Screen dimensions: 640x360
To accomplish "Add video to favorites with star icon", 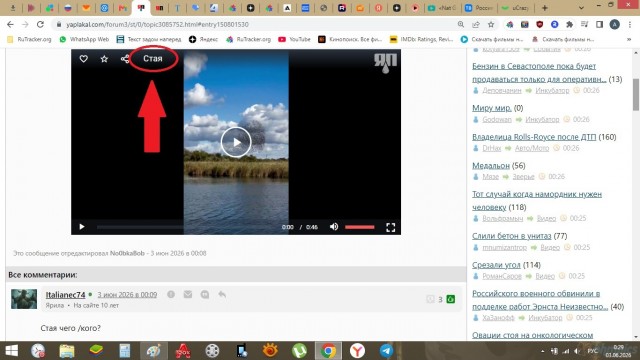I will tap(104, 59).
